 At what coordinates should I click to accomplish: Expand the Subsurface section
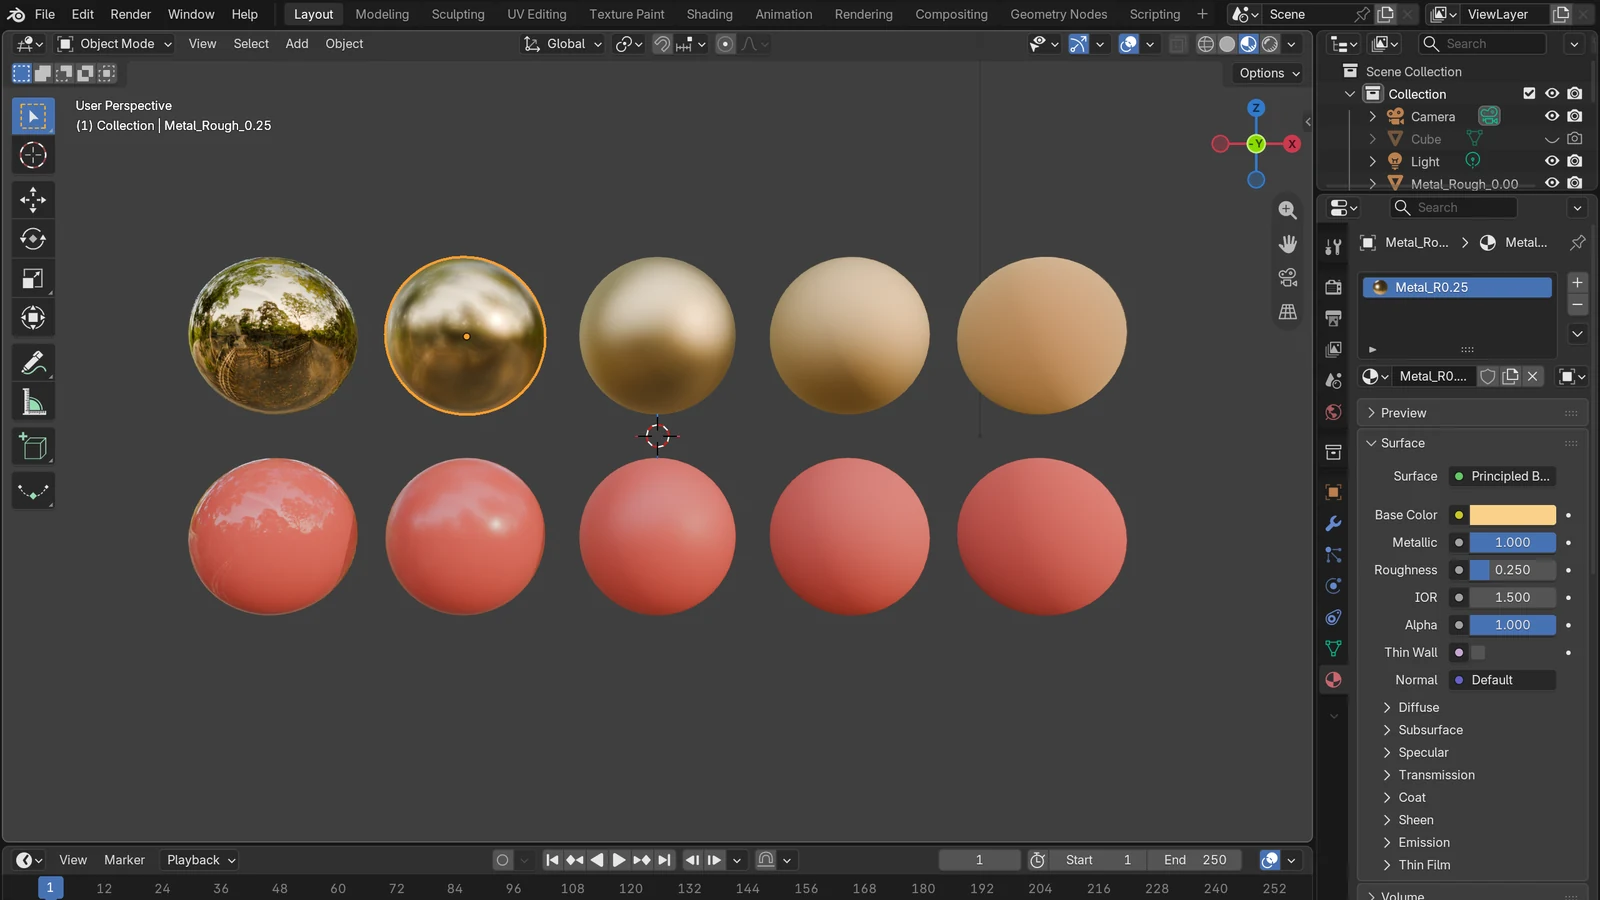click(1430, 730)
